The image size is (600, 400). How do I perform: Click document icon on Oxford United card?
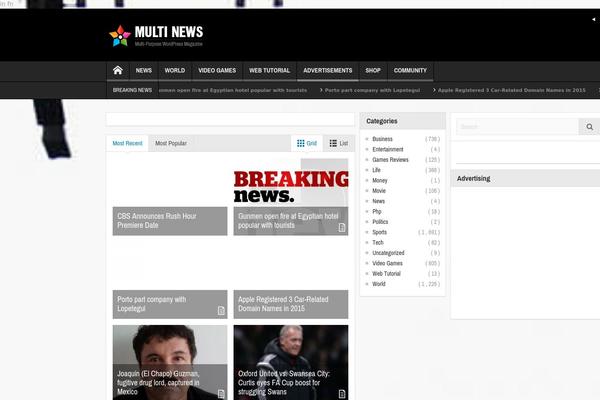(342, 393)
